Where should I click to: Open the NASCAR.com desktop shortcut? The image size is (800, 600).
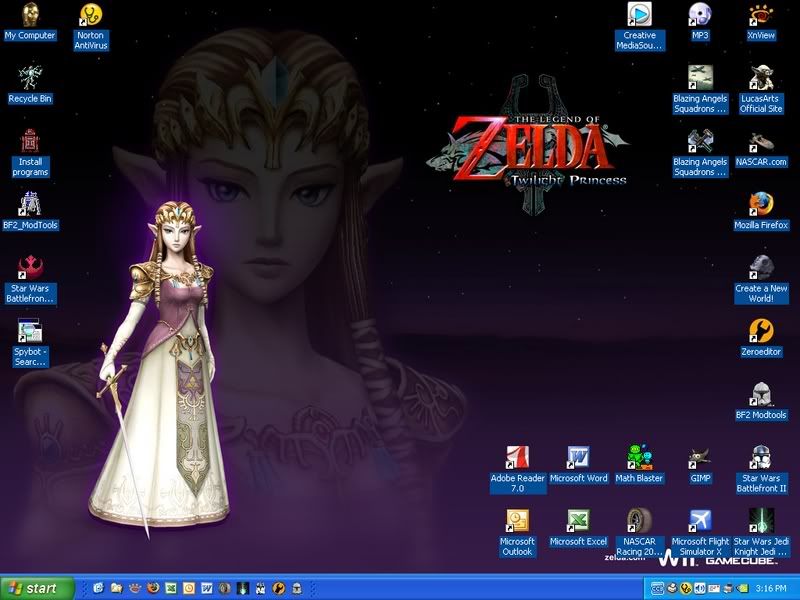pyautogui.click(x=761, y=148)
